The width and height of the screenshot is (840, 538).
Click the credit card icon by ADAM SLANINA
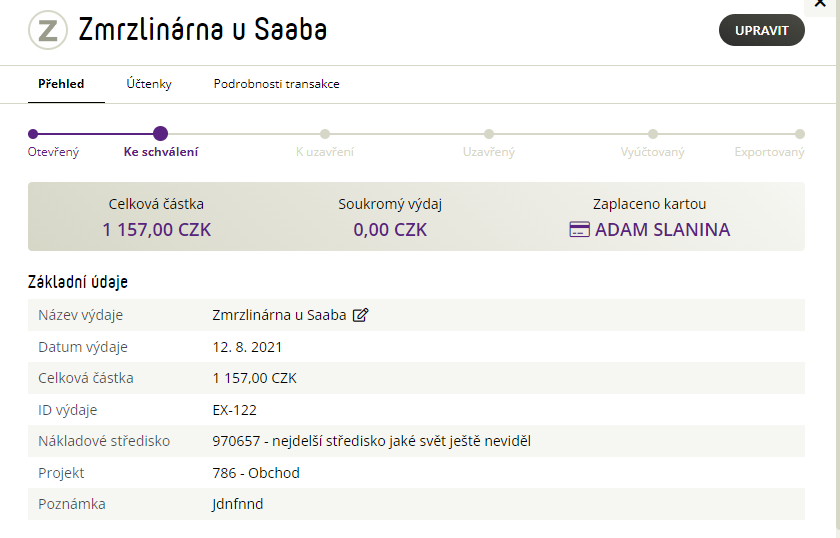pos(579,229)
